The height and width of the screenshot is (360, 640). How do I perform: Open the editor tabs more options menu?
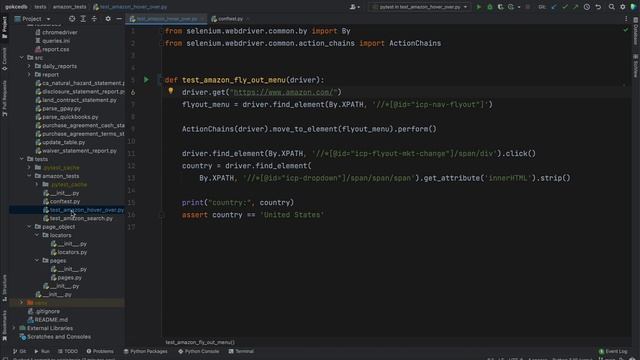tap(626, 19)
